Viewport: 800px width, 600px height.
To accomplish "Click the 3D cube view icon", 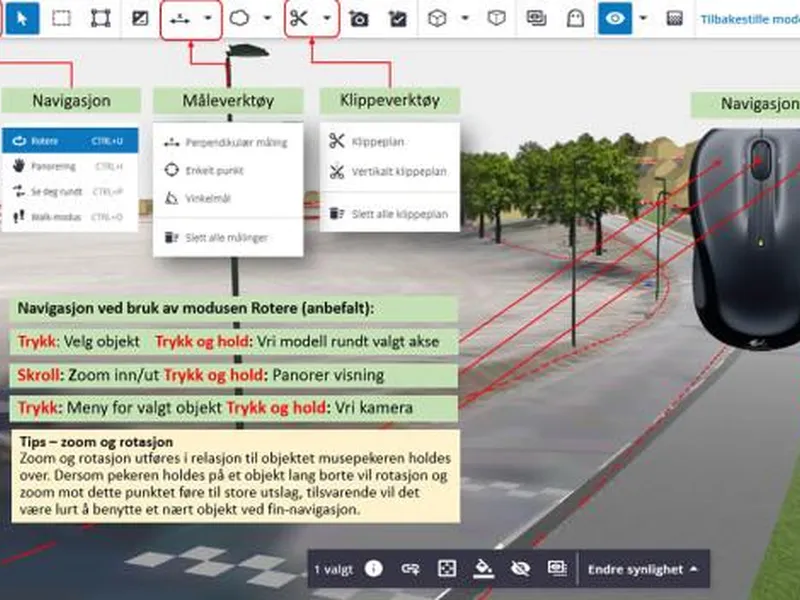I will coord(437,18).
